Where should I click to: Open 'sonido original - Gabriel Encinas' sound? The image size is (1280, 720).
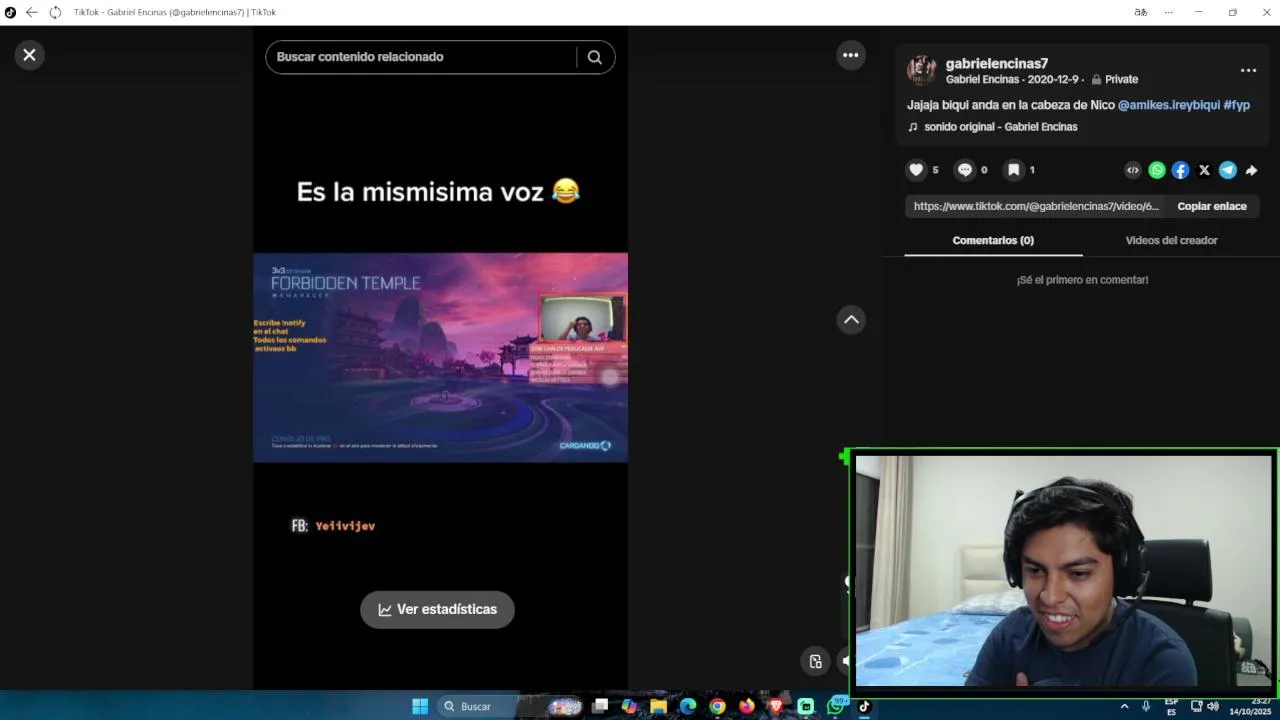[999, 127]
